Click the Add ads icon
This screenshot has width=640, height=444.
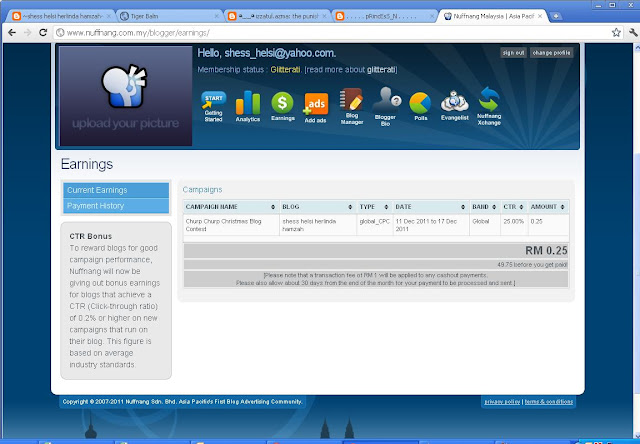(x=316, y=108)
